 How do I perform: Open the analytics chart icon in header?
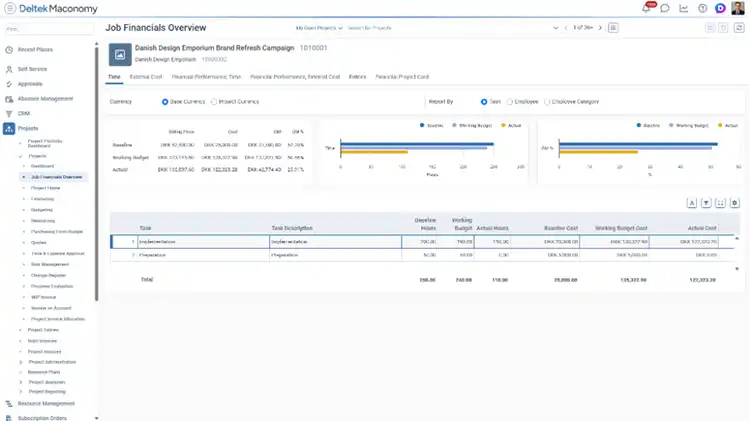tap(684, 8)
